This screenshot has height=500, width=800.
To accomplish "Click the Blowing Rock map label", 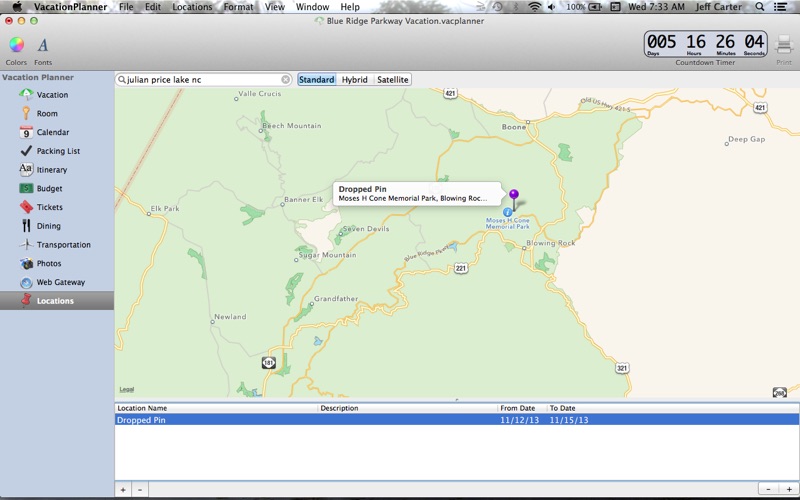I will [551, 243].
